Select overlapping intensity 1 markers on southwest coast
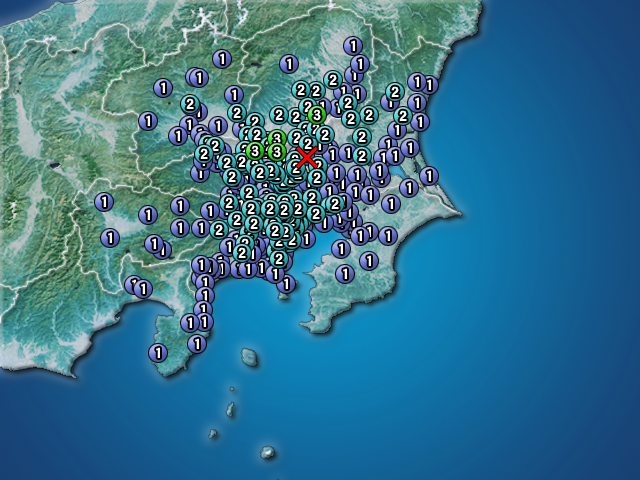This screenshot has height=480, width=640. point(138,288)
